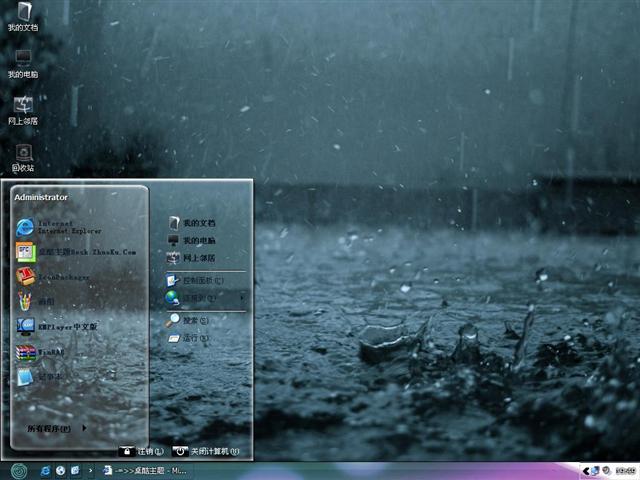Expand 所有程序(P) all programs
The image size is (640, 480).
tap(56, 428)
